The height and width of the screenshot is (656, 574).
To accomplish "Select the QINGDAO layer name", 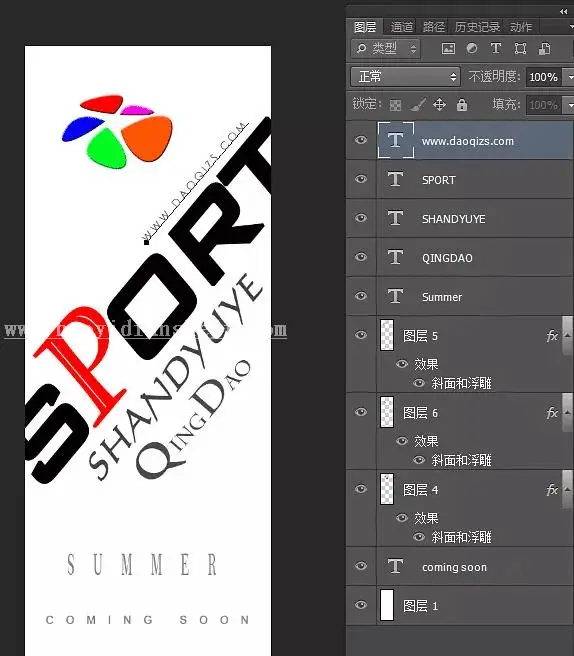I will [x=447, y=258].
